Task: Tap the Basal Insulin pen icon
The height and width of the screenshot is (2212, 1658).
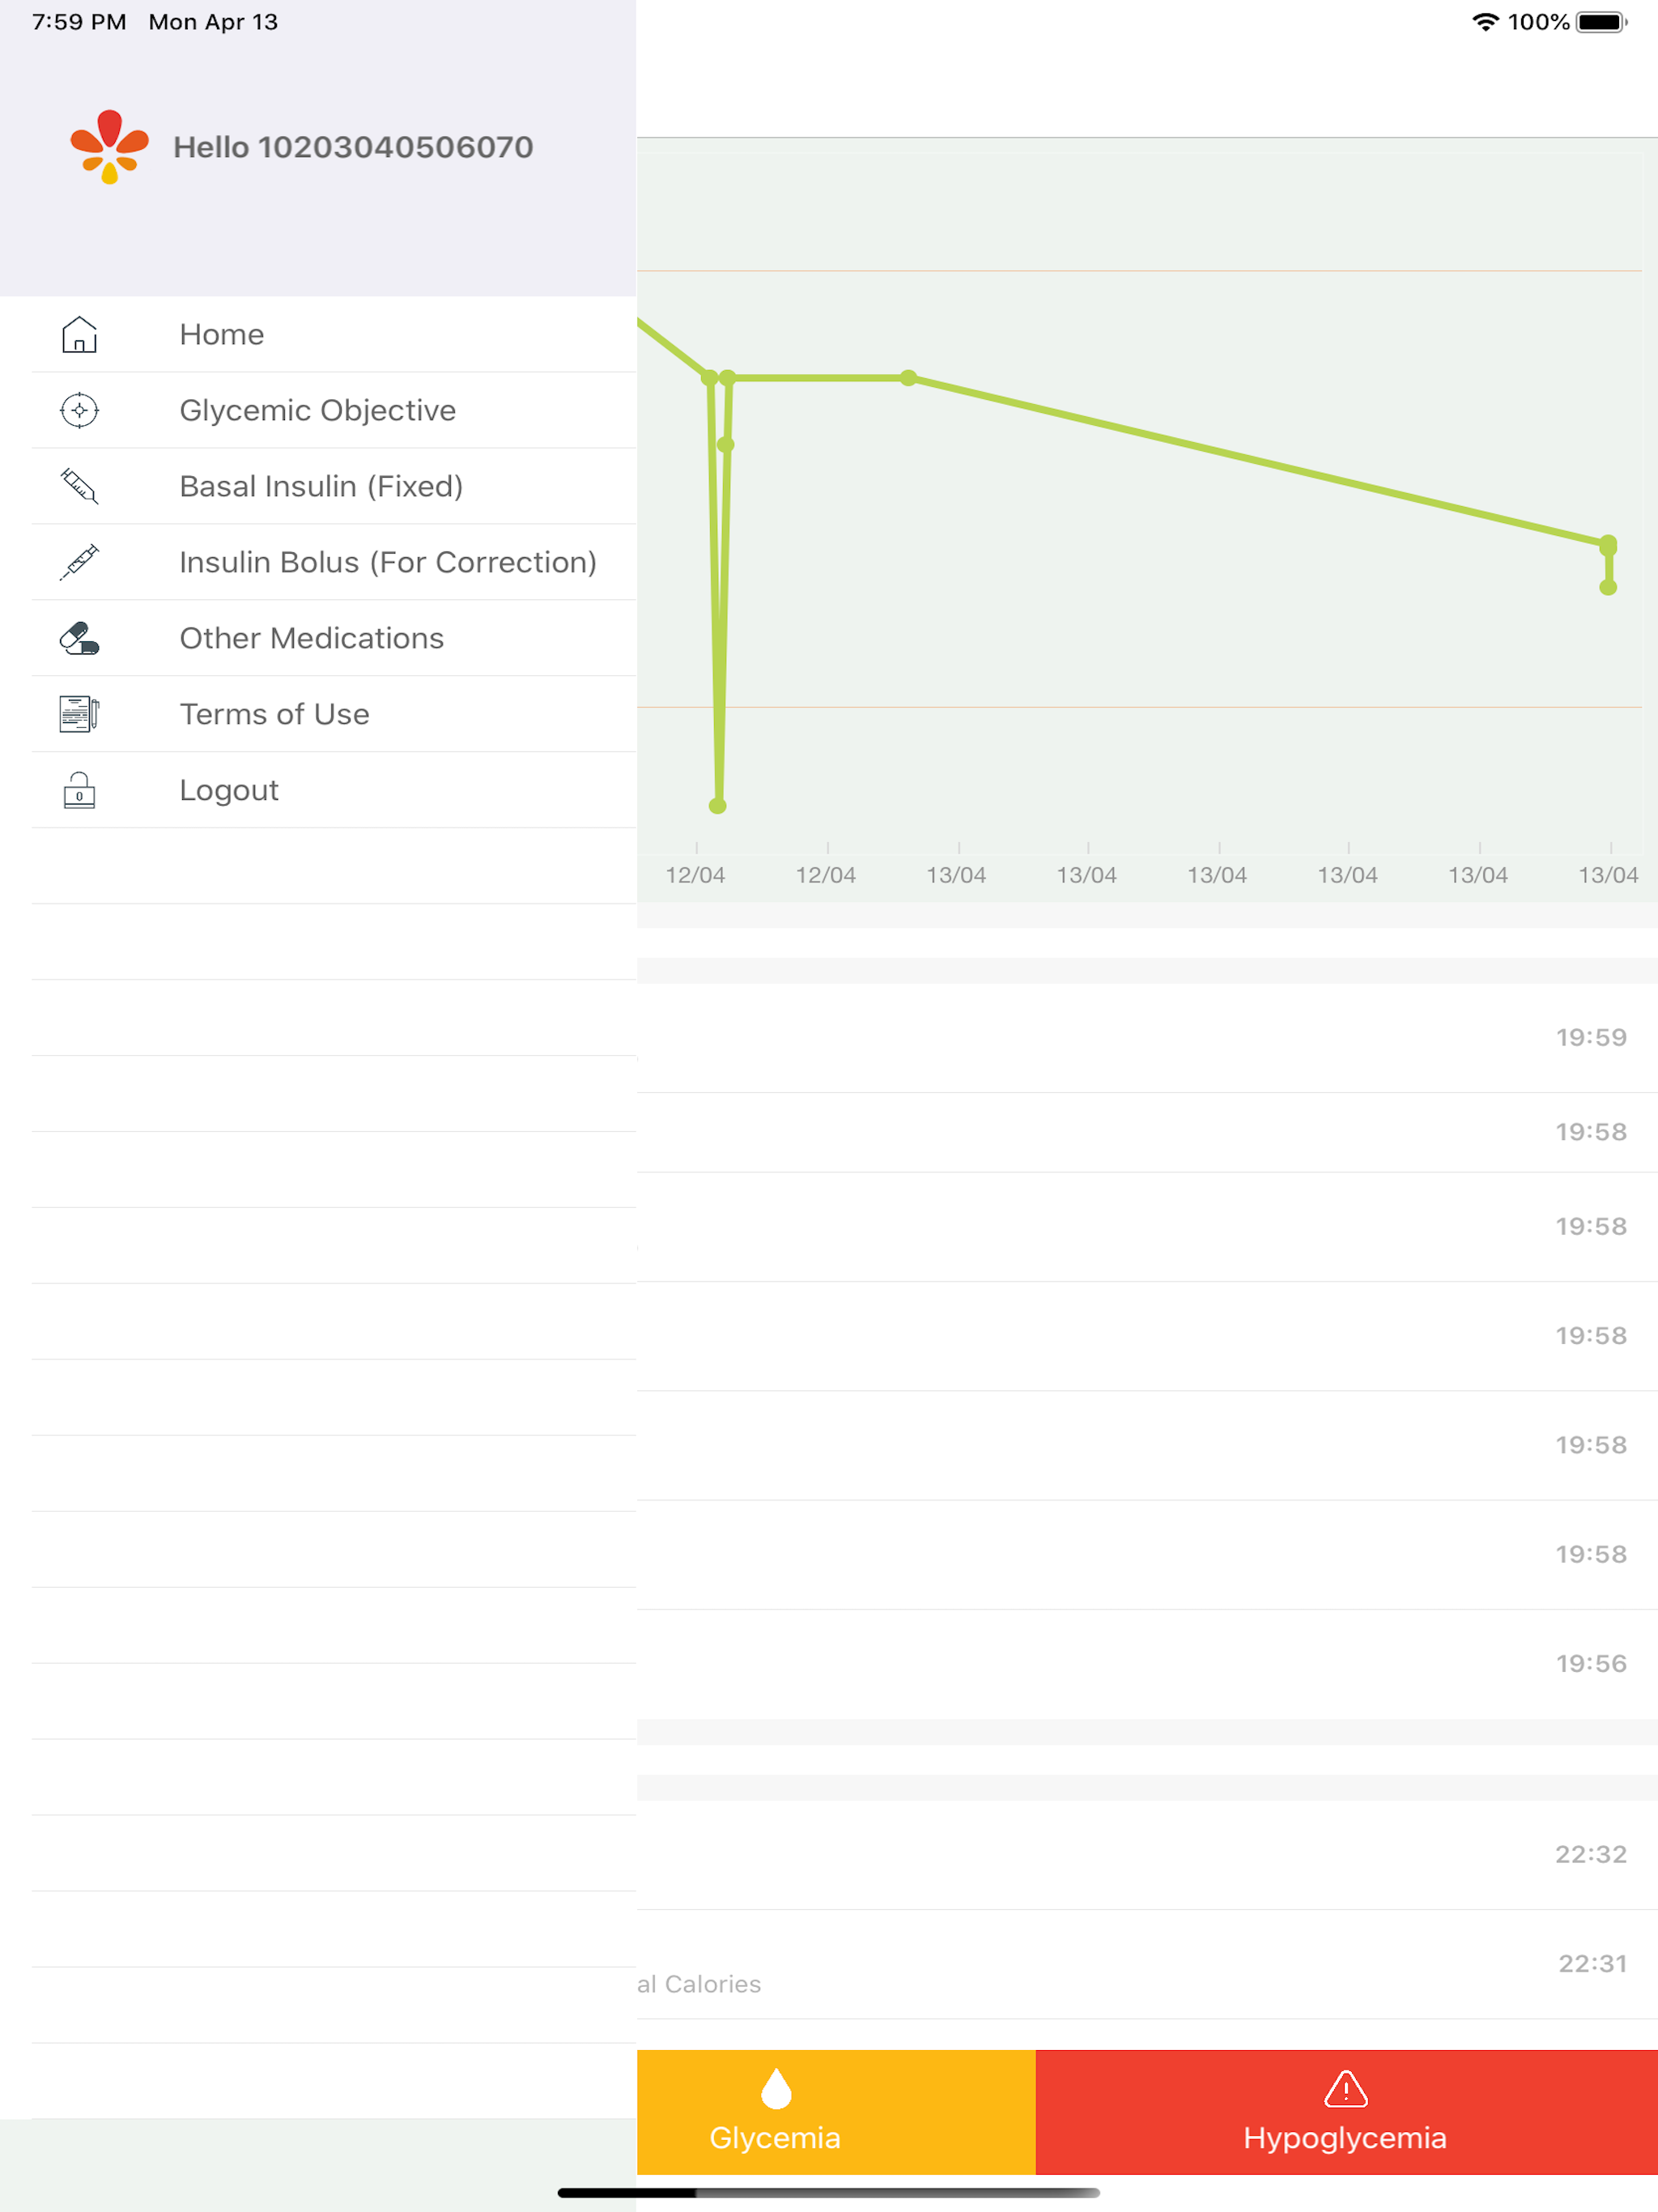Action: [79, 486]
